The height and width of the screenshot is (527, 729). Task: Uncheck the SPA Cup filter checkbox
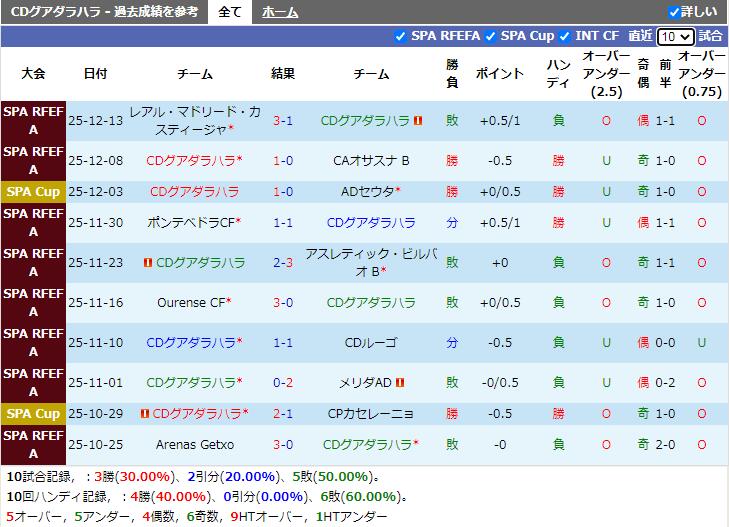pyautogui.click(x=490, y=36)
